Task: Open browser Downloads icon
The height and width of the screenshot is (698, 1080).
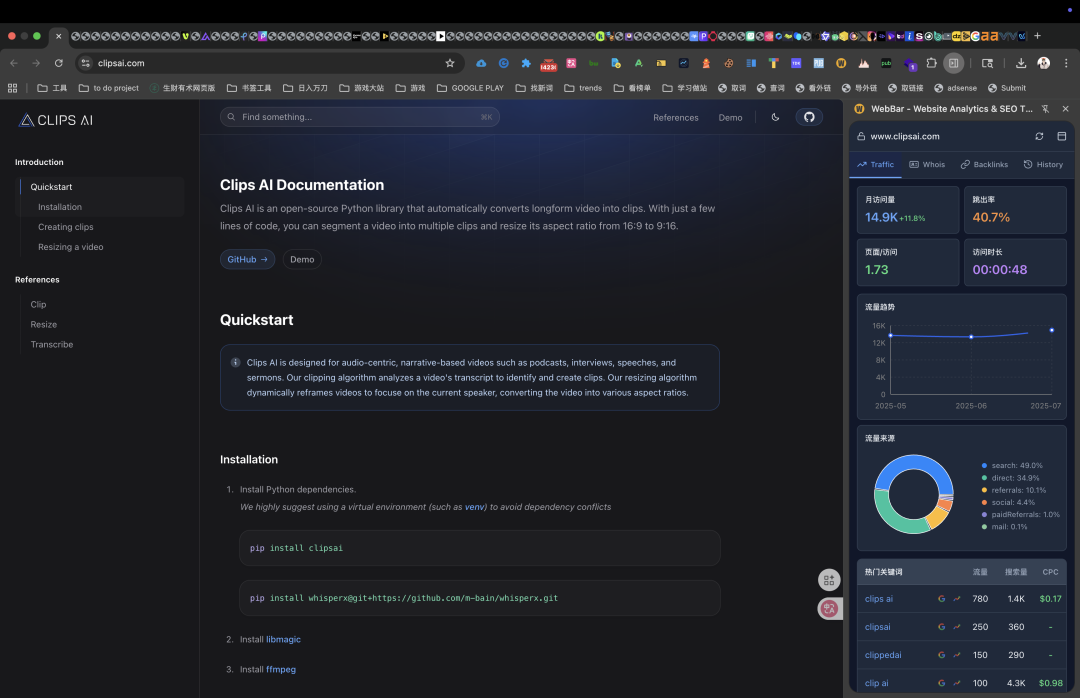Action: [x=1021, y=63]
